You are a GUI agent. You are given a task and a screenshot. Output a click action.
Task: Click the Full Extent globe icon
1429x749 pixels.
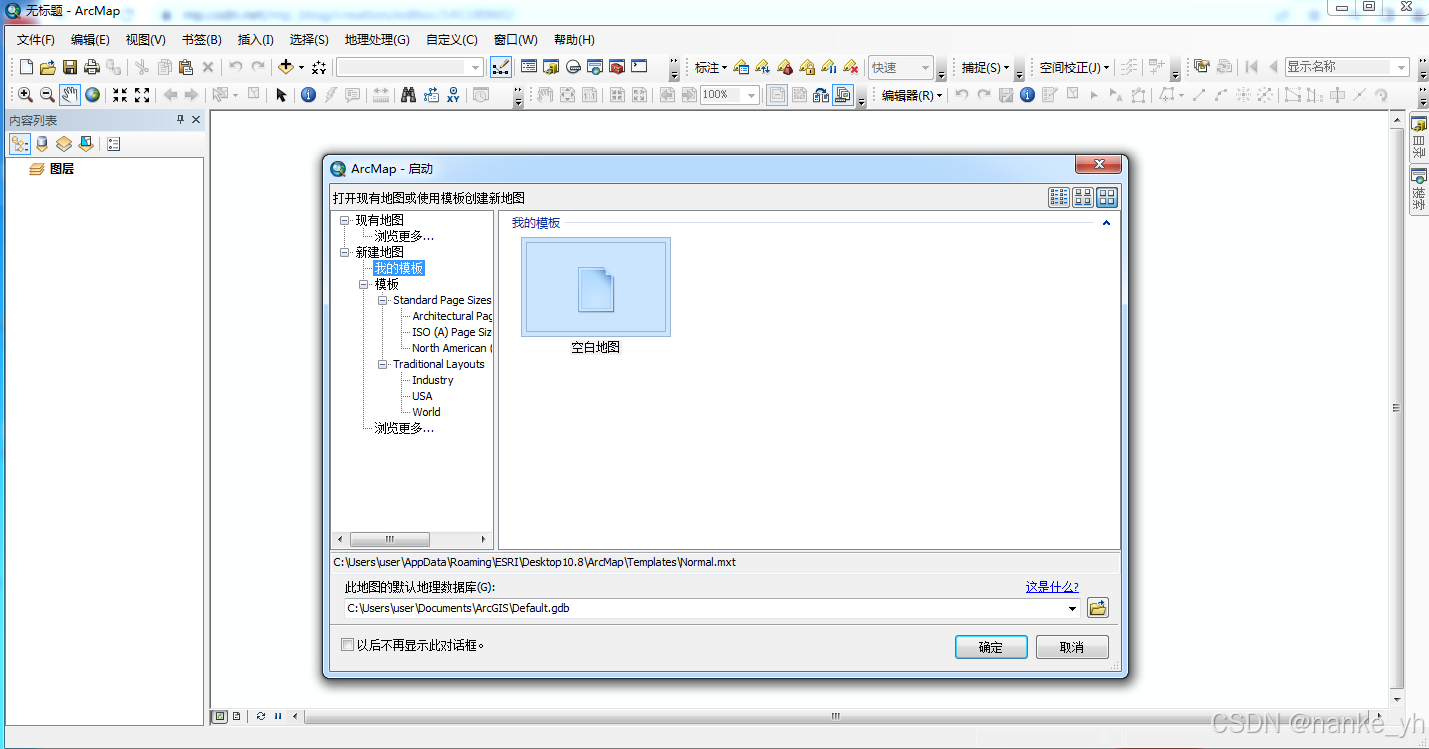[92, 95]
